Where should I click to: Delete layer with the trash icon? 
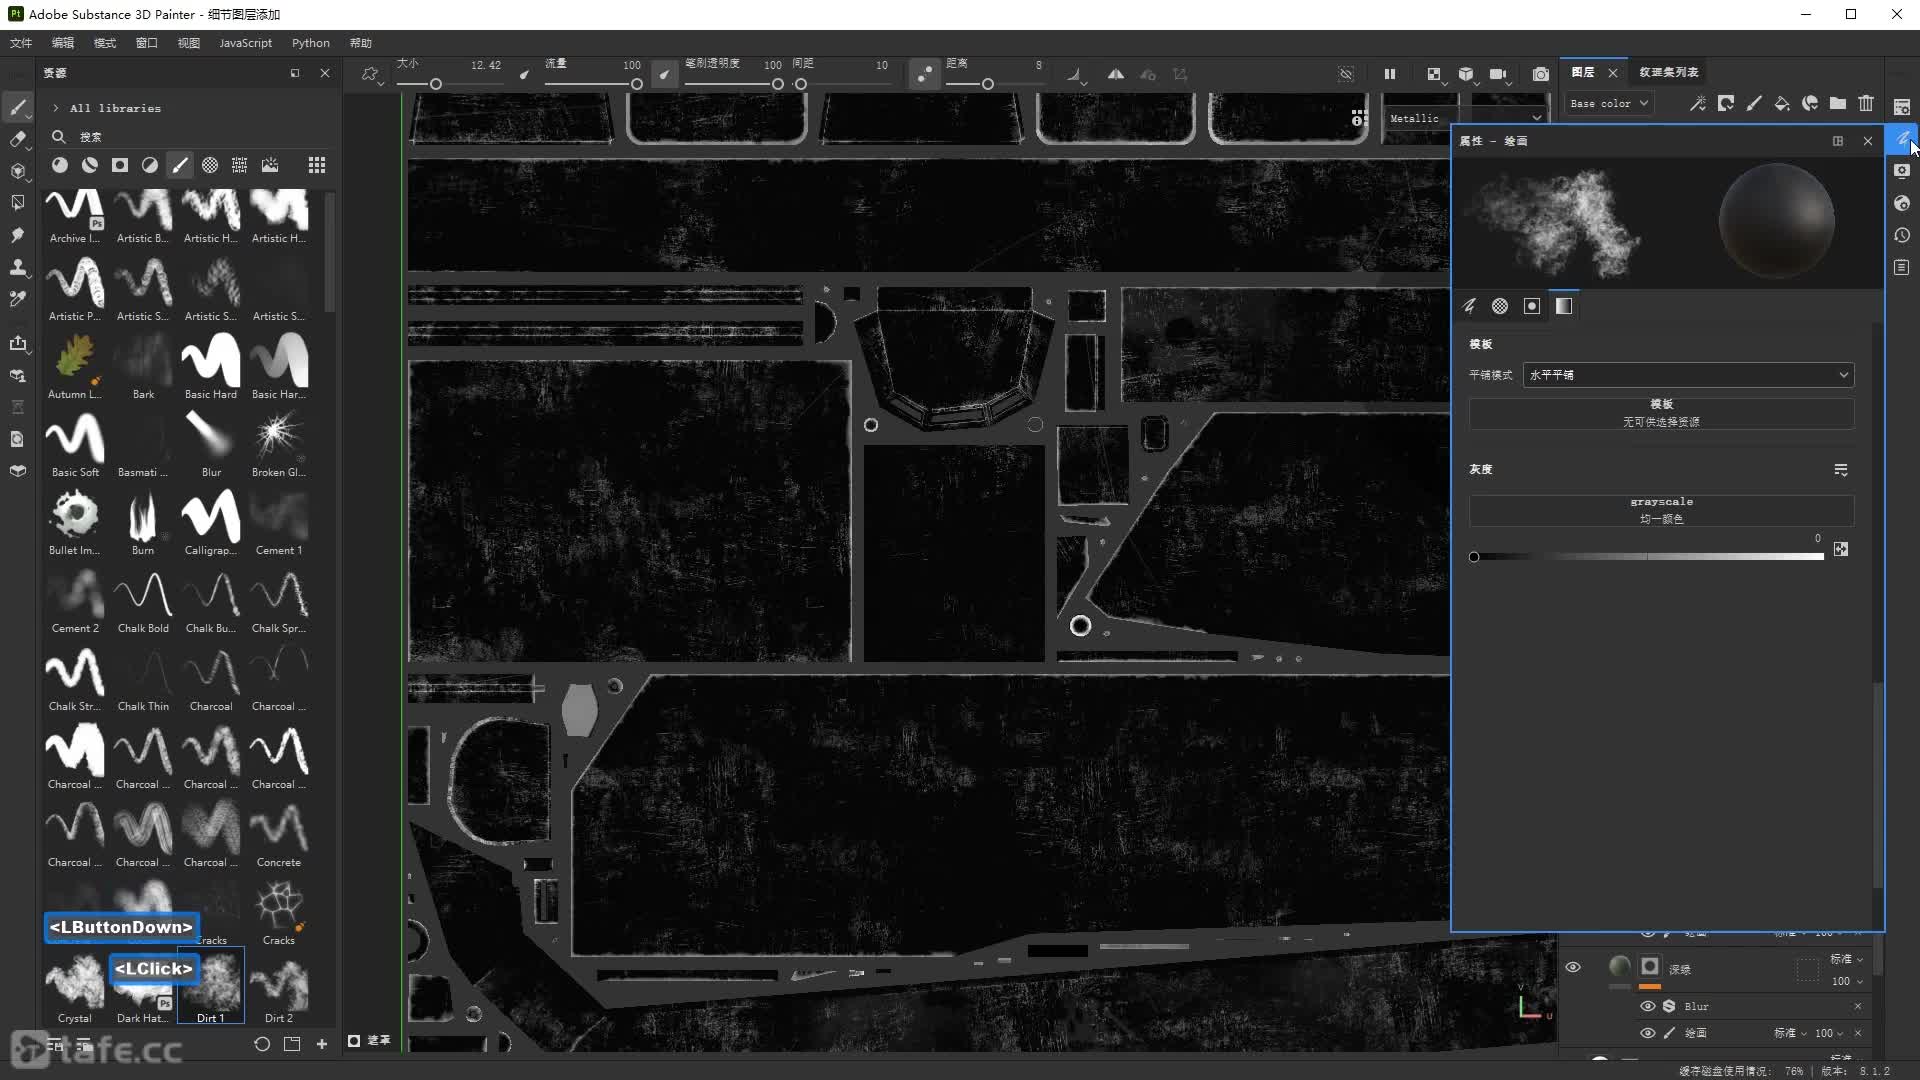pyautogui.click(x=1866, y=103)
